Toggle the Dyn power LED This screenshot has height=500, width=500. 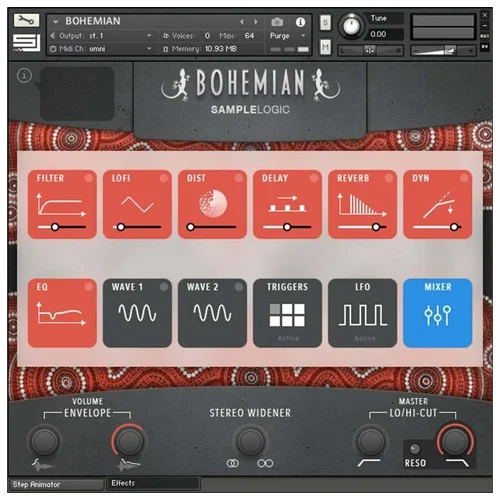(464, 178)
